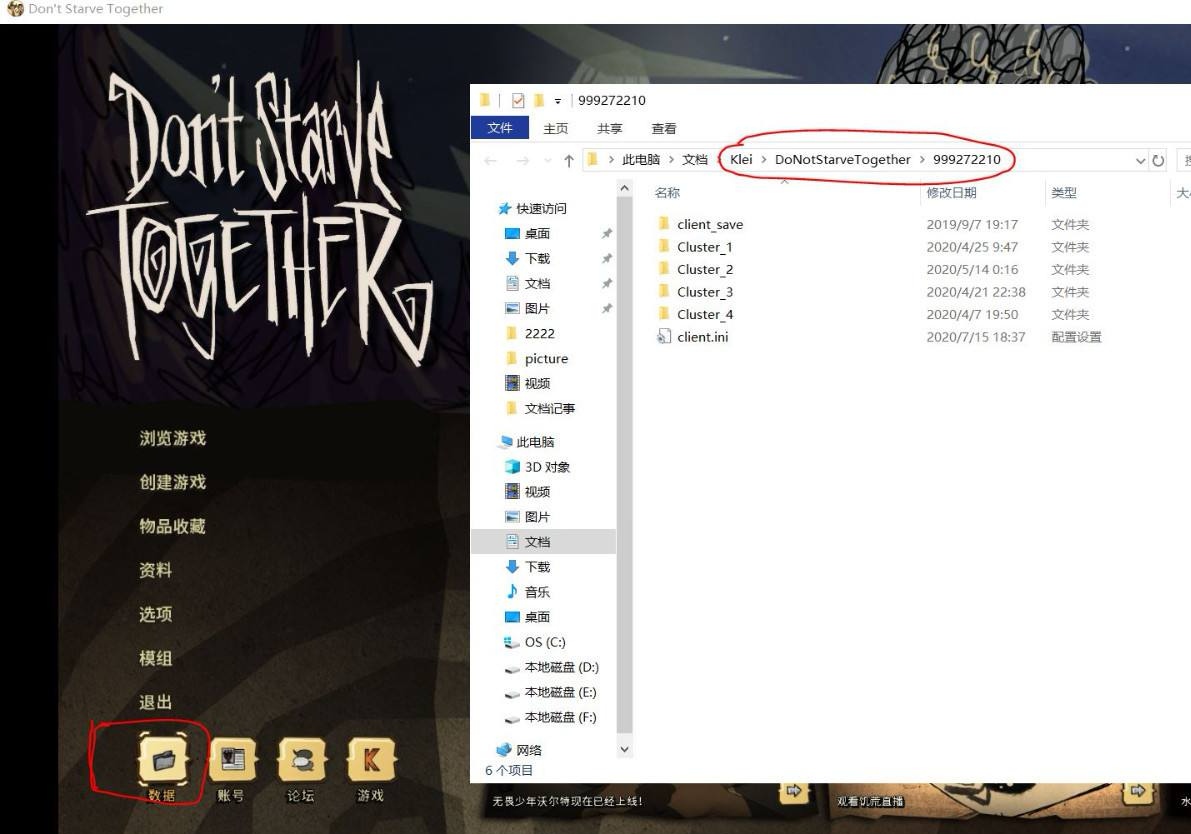The image size is (1191, 834).
Task: Open 模组 in the game menu
Action: 156,659
